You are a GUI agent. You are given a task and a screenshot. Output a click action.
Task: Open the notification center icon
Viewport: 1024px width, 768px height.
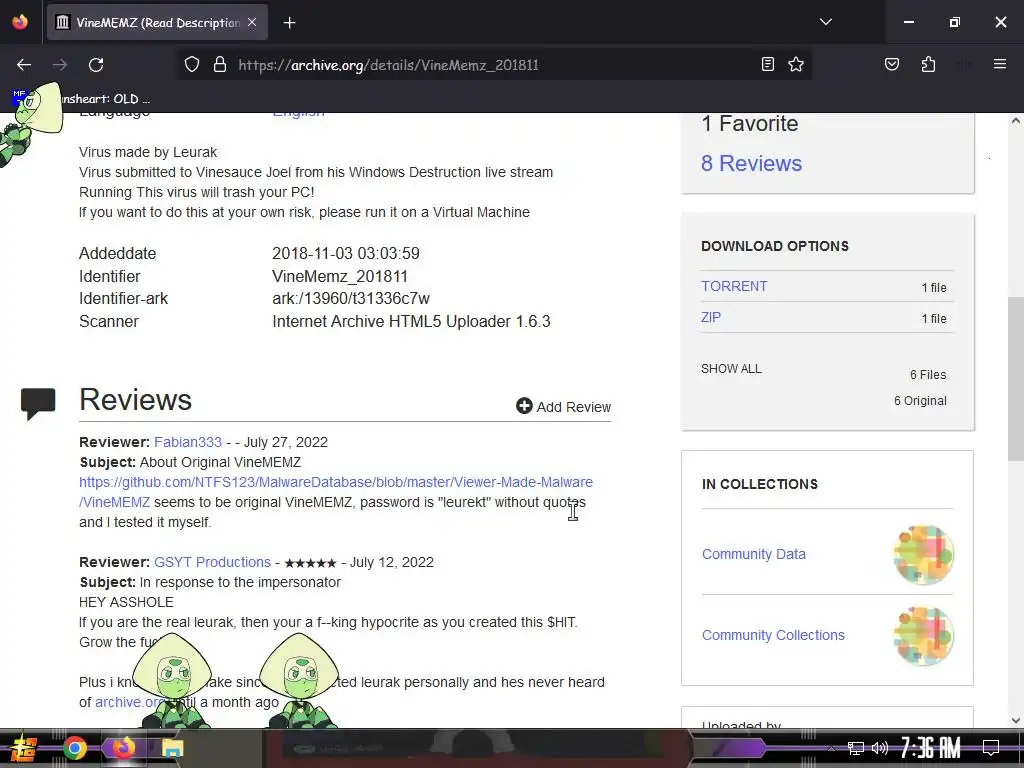[991, 748]
